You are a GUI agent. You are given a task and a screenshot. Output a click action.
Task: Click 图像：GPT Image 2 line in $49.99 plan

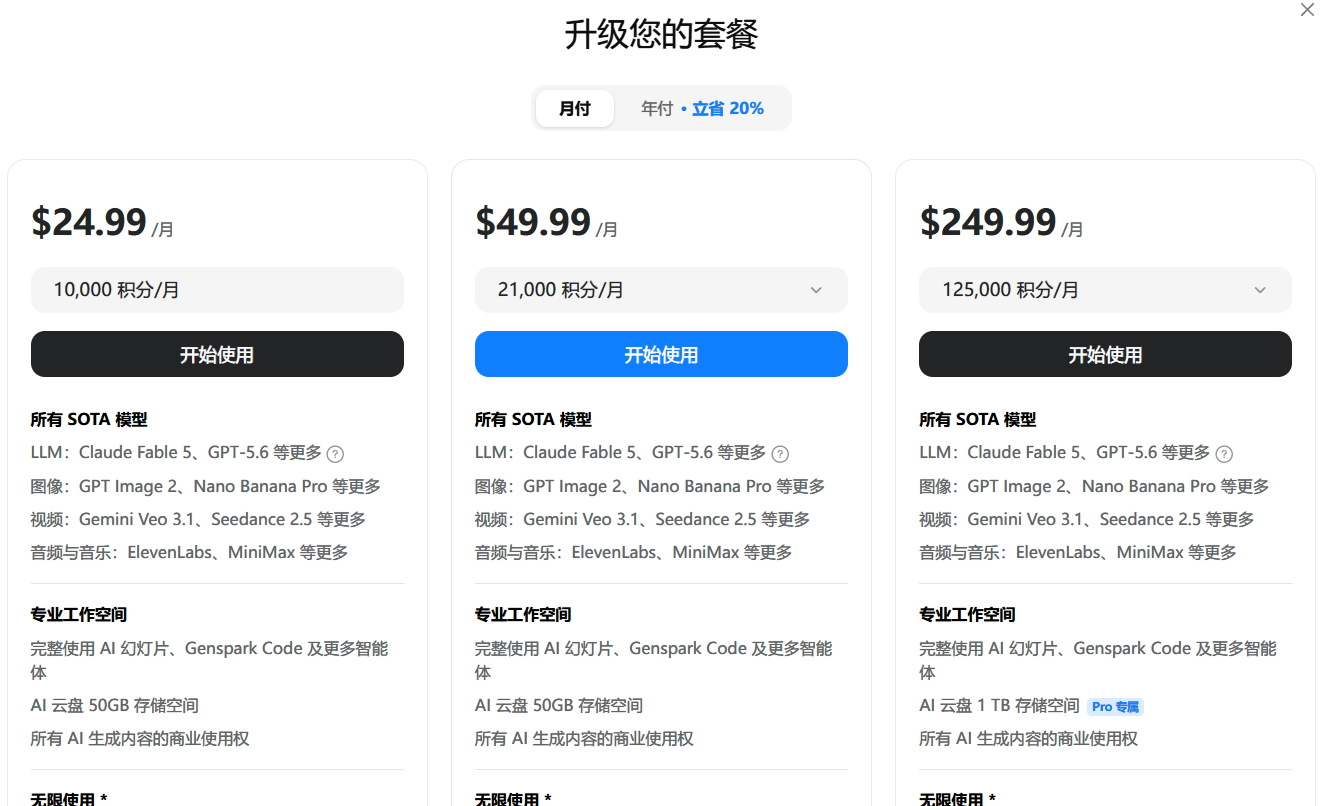pyautogui.click(x=650, y=487)
